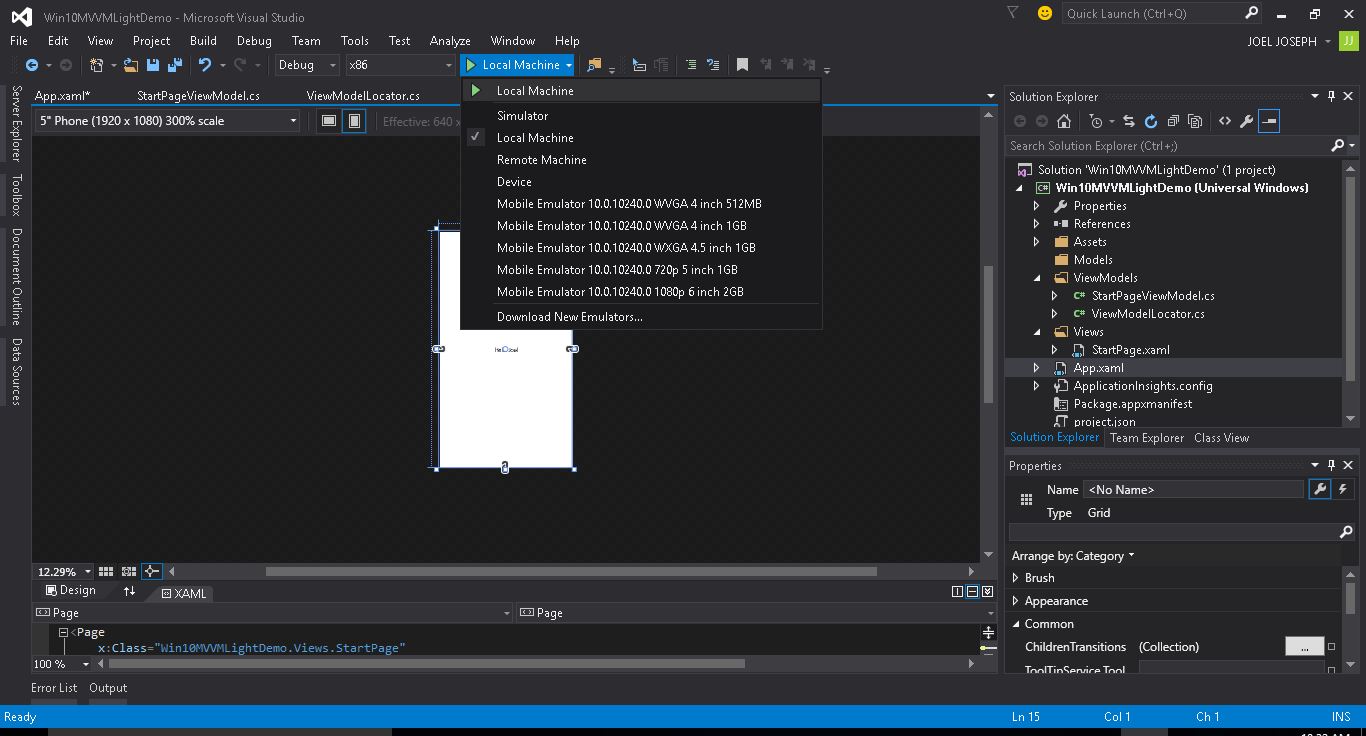
Task: Click Collapse All in Solution Explorer
Action: pos(1172,121)
